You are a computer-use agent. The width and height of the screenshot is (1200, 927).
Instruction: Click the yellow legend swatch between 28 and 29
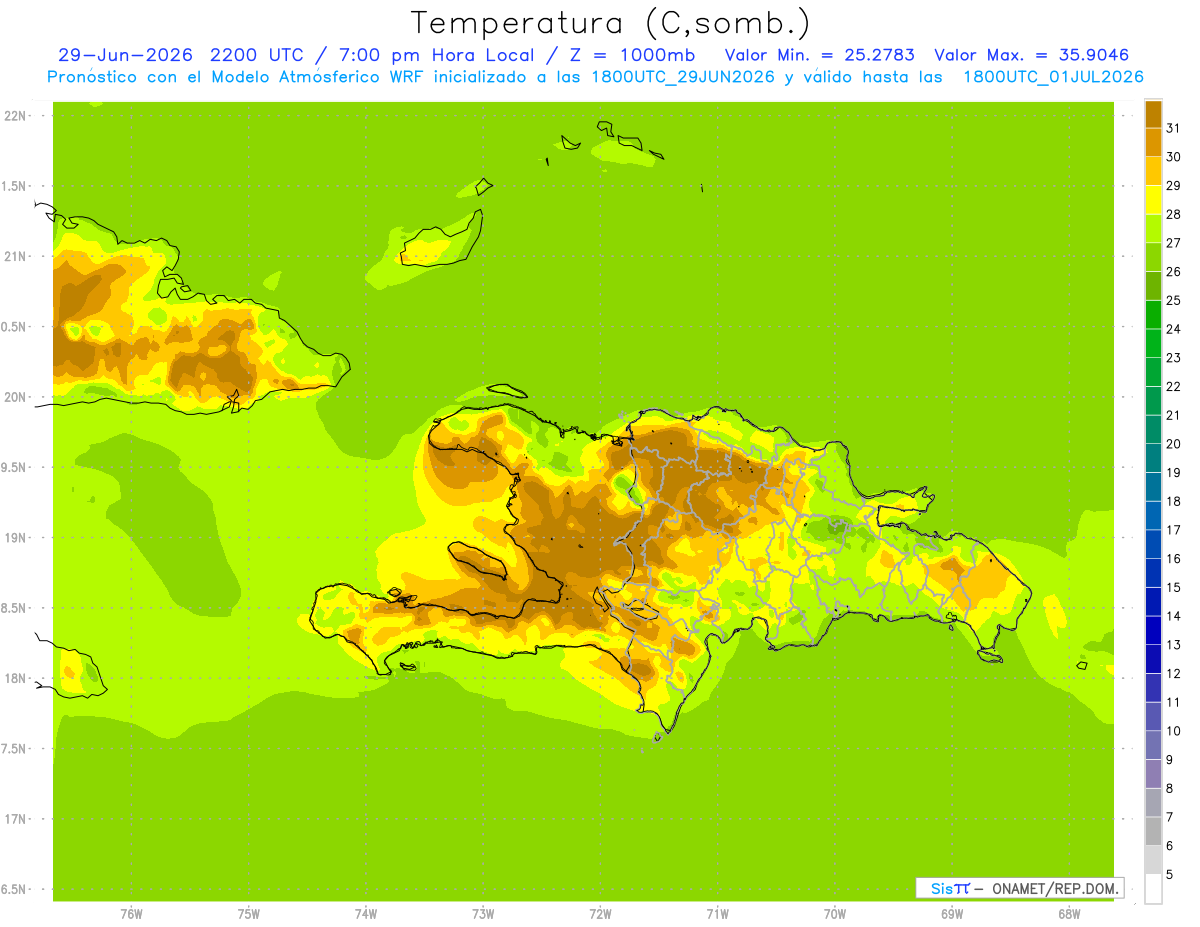tap(1153, 200)
